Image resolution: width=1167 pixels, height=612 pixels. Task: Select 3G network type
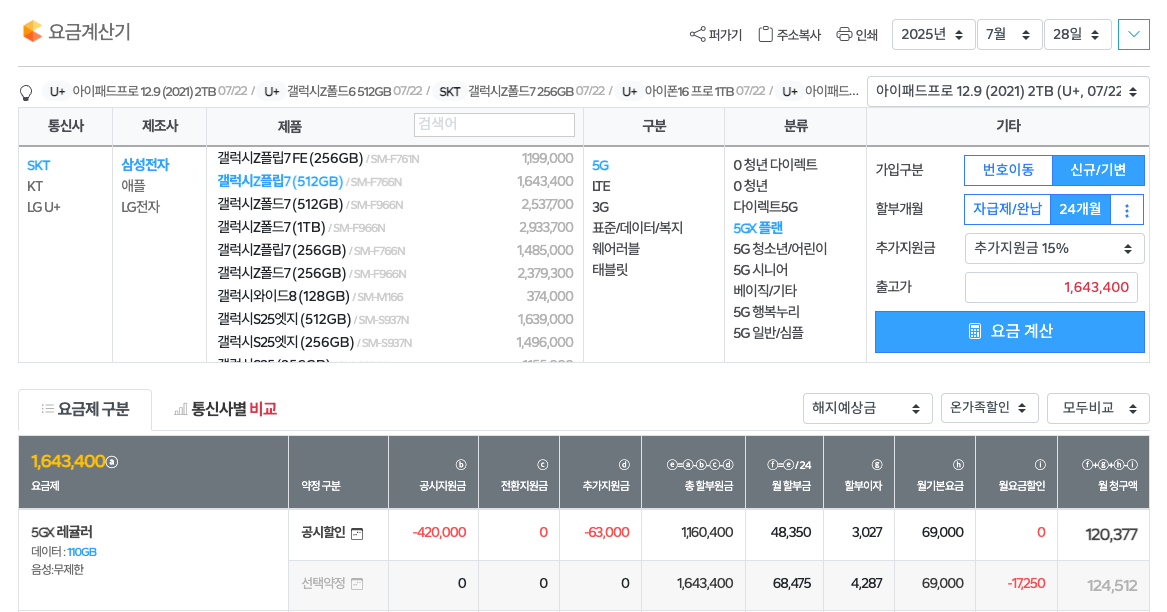[x=601, y=207]
